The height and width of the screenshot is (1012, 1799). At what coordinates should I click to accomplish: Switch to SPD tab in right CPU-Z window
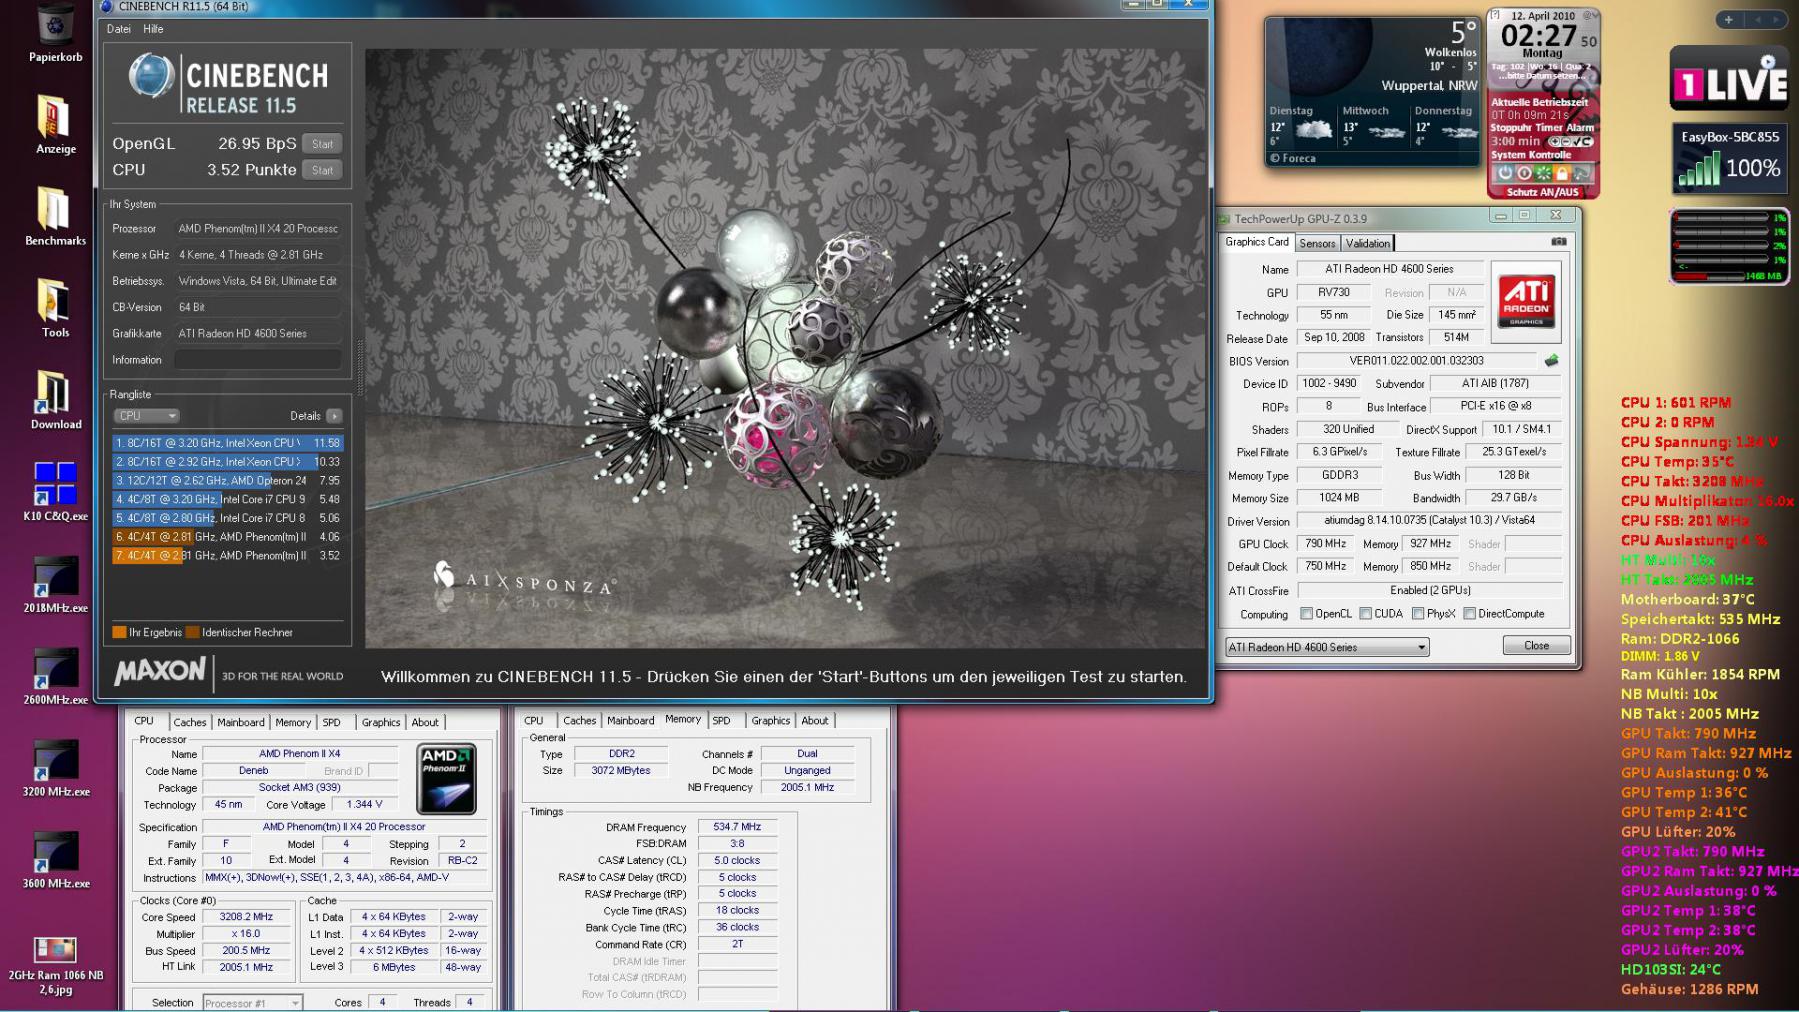point(721,720)
